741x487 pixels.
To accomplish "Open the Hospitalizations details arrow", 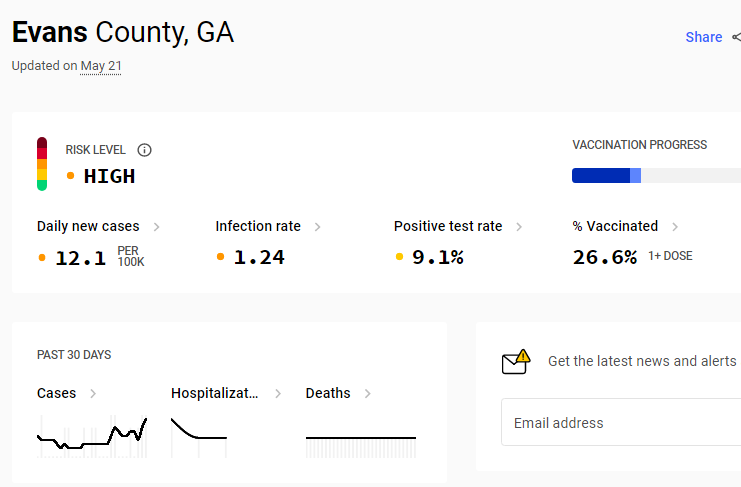I will (278, 393).
